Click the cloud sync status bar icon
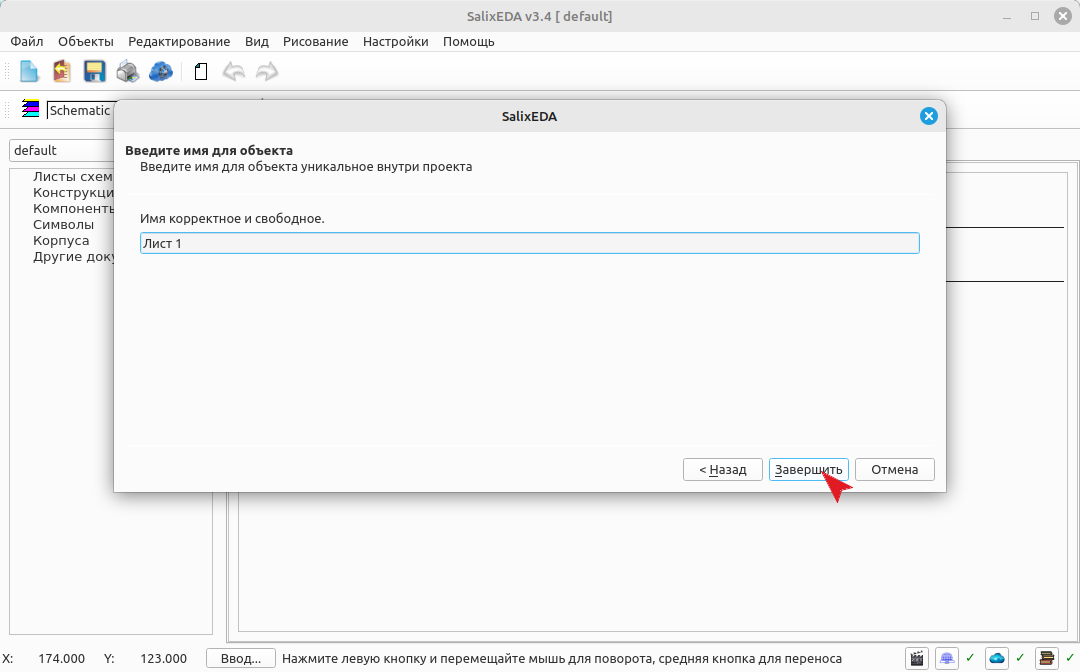1080x672 pixels. pyautogui.click(x=997, y=658)
